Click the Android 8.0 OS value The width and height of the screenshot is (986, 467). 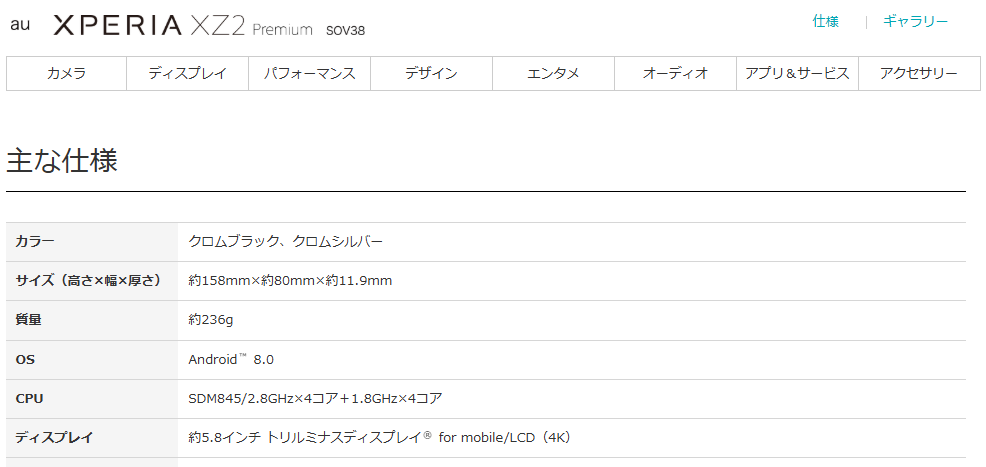pyautogui.click(x=230, y=359)
